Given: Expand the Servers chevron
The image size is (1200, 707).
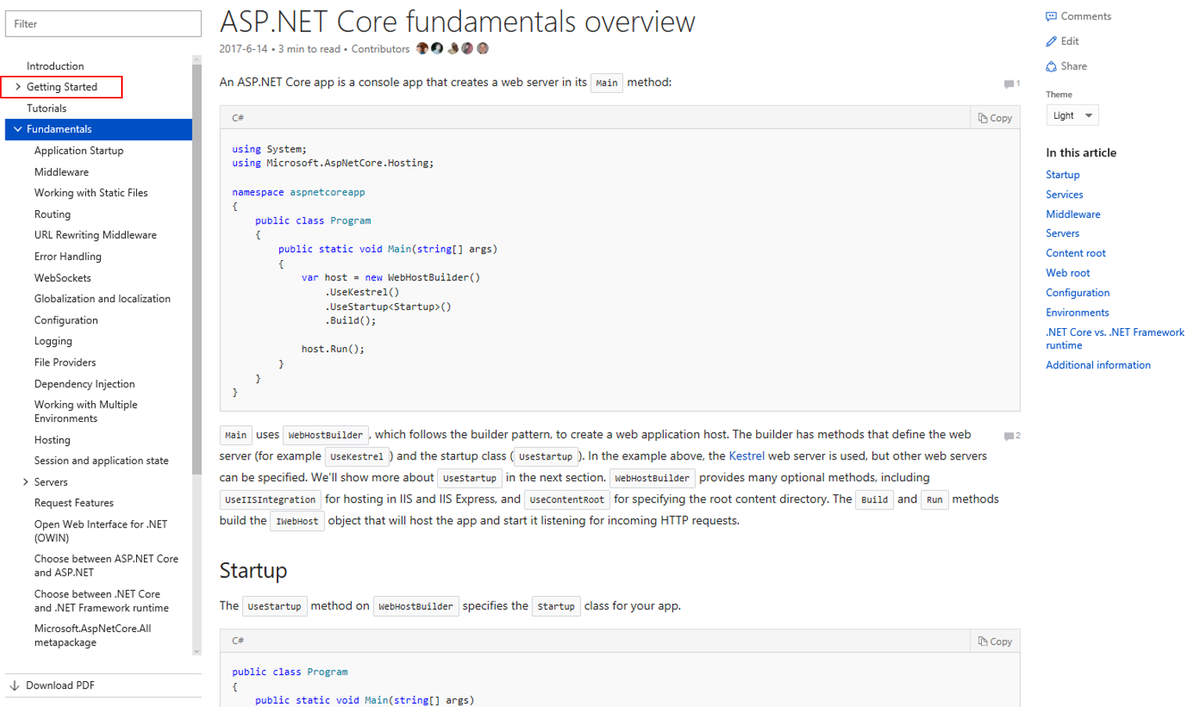Looking at the screenshot, I should point(25,482).
